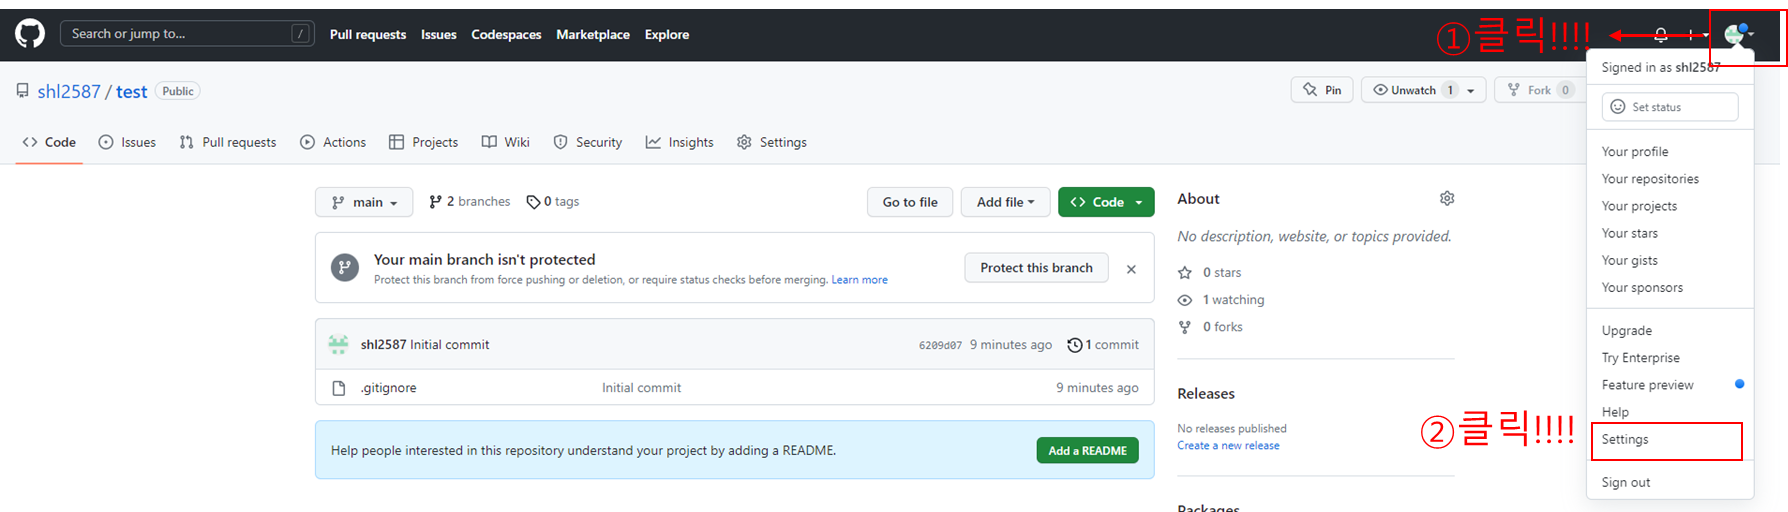The width and height of the screenshot is (1788, 512).
Task: Click Protect this branch button
Action: pyautogui.click(x=1036, y=268)
